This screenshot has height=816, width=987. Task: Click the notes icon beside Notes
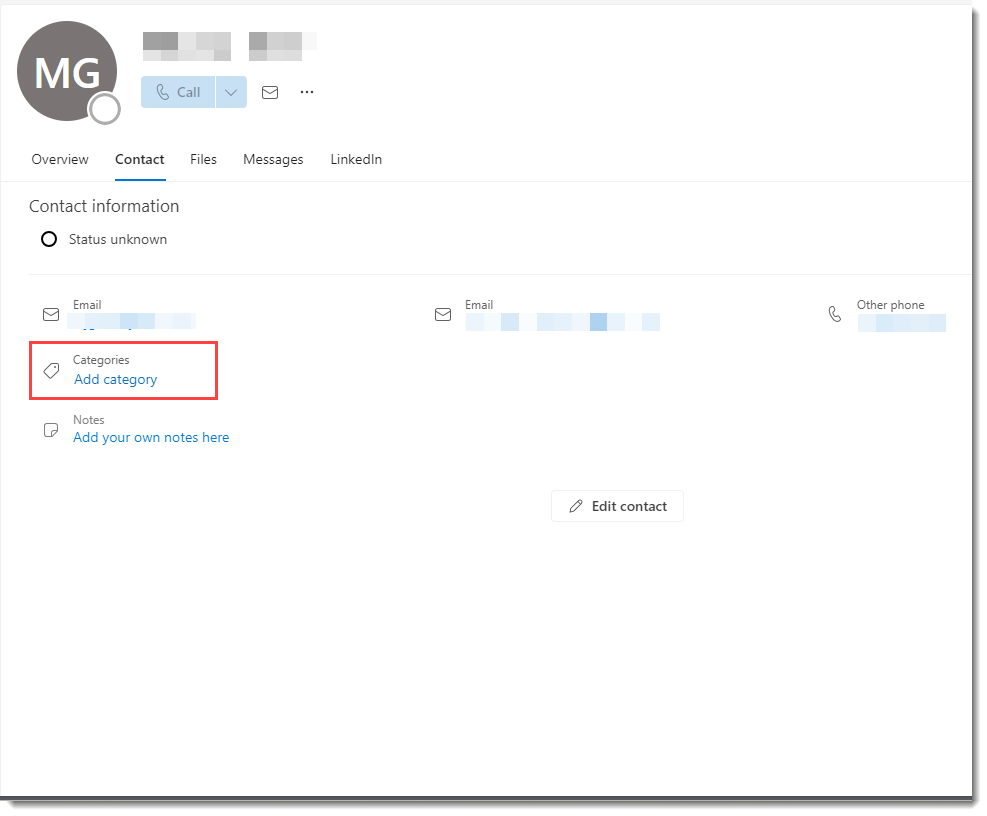(51, 430)
